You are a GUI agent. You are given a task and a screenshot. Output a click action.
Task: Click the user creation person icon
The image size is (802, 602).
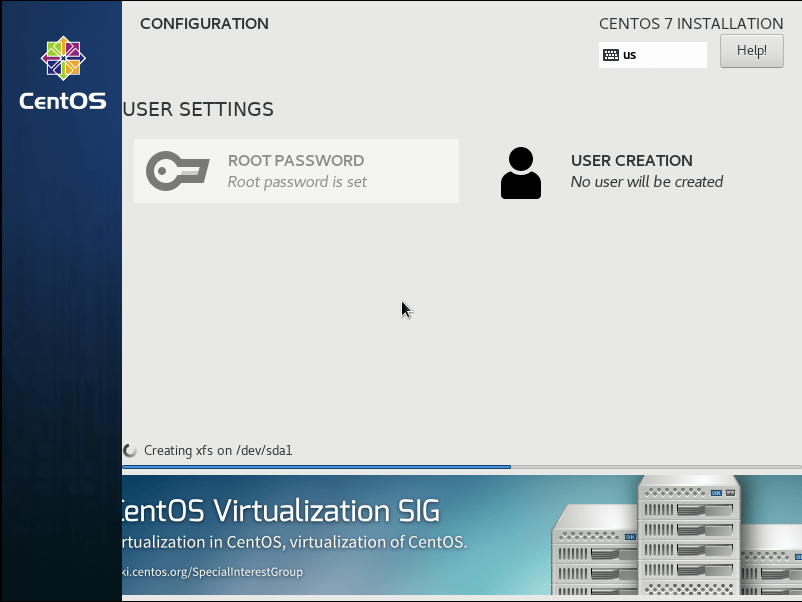click(521, 173)
